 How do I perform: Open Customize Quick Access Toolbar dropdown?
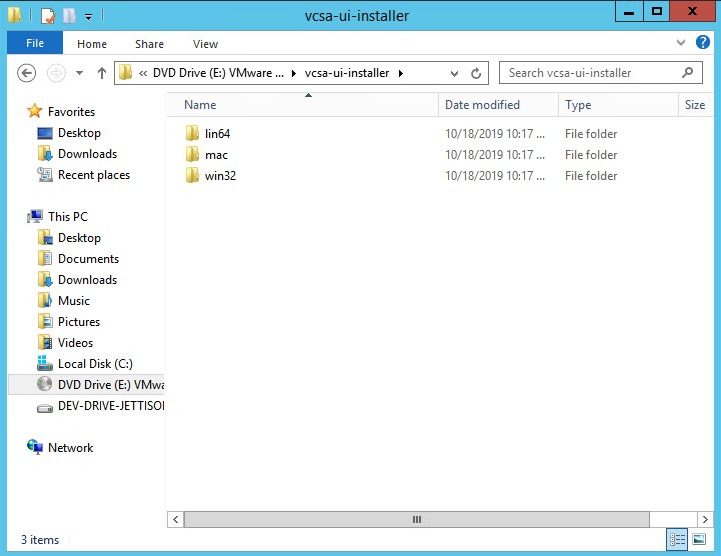[x=88, y=17]
